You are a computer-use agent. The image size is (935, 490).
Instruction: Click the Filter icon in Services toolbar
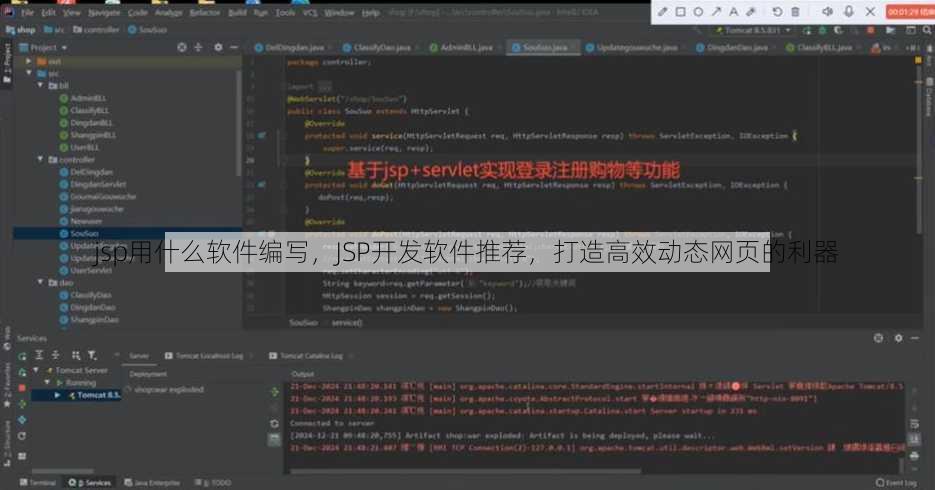(x=92, y=355)
